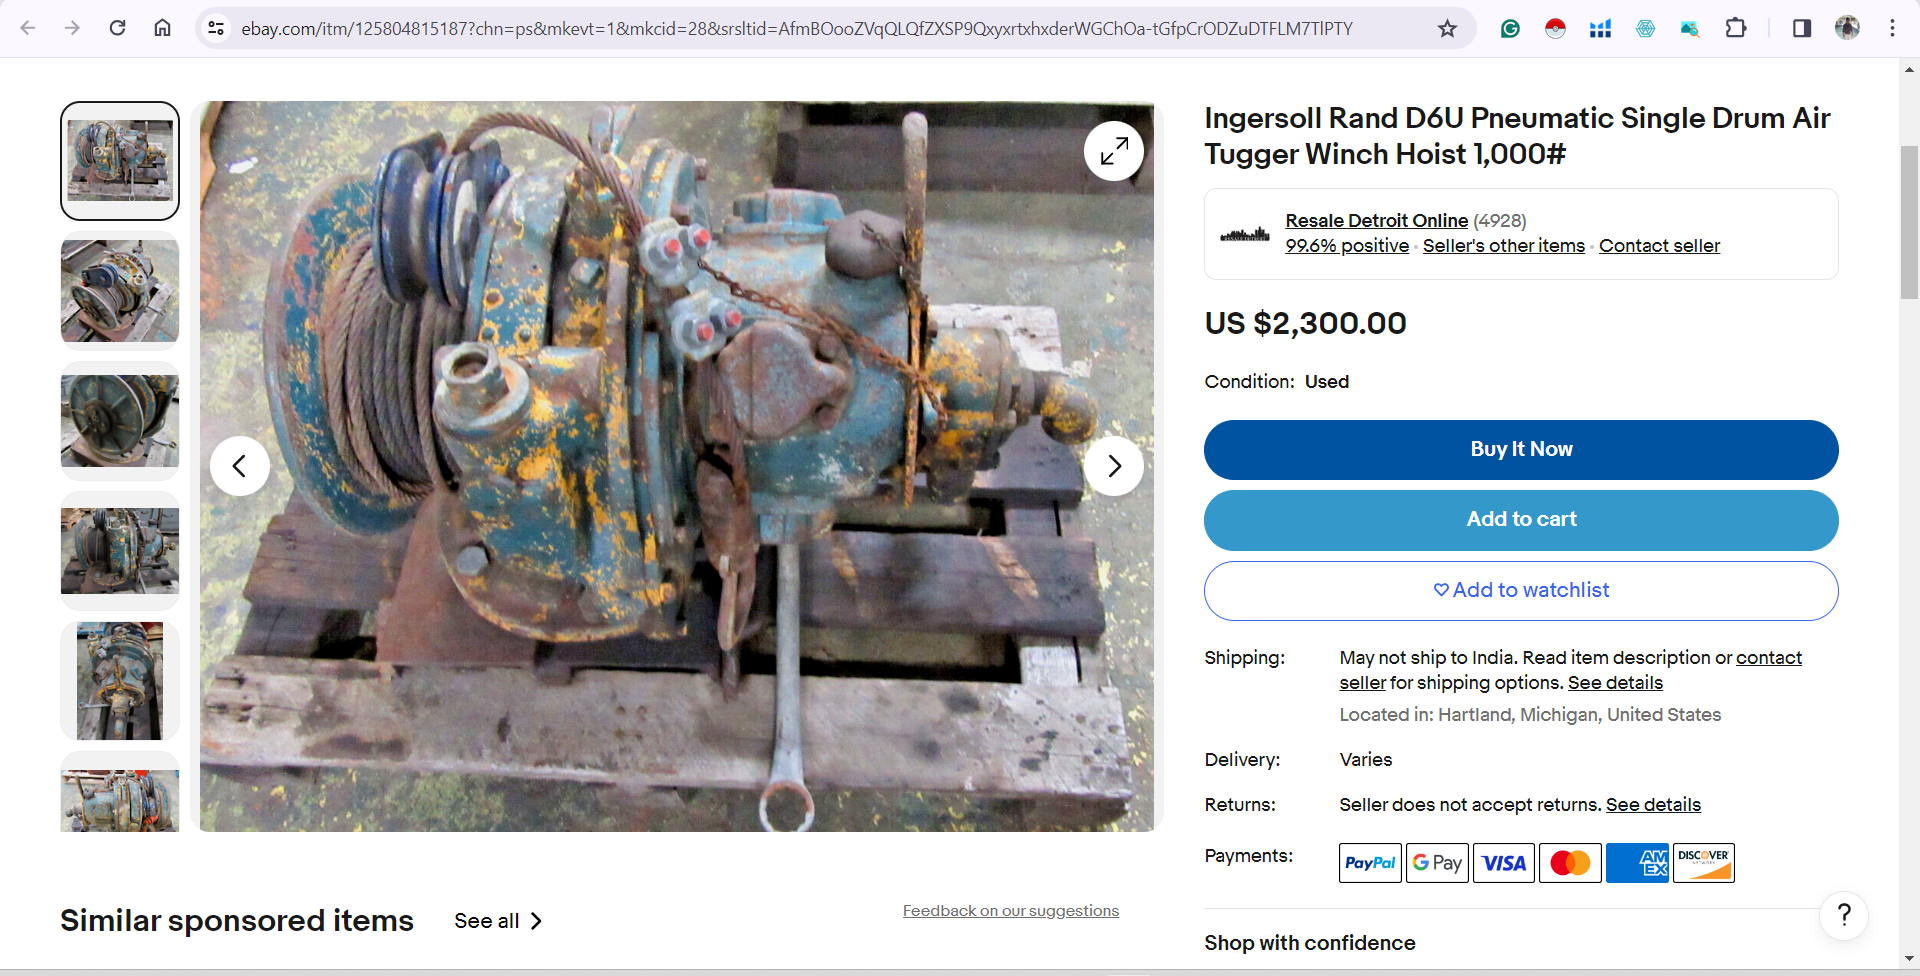The width and height of the screenshot is (1920, 976).
Task: View site information icon in address bar
Action: pyautogui.click(x=216, y=28)
